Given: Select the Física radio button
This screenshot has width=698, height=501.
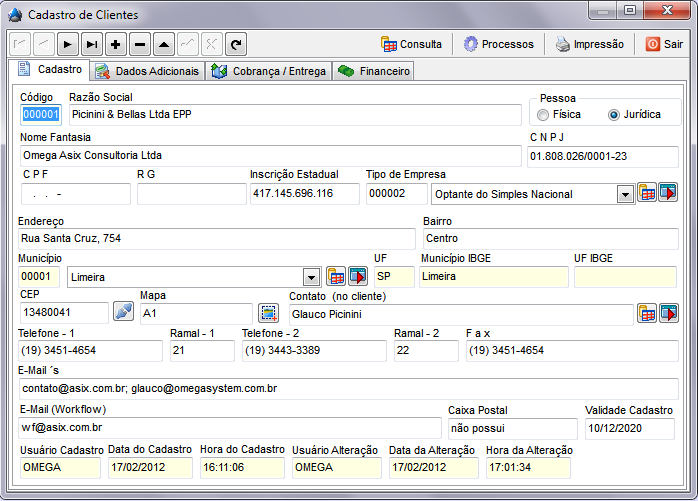Looking at the screenshot, I should [x=545, y=115].
